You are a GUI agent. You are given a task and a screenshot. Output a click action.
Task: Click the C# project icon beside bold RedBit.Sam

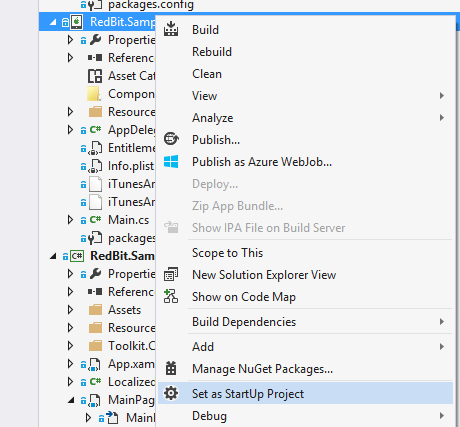point(77,256)
